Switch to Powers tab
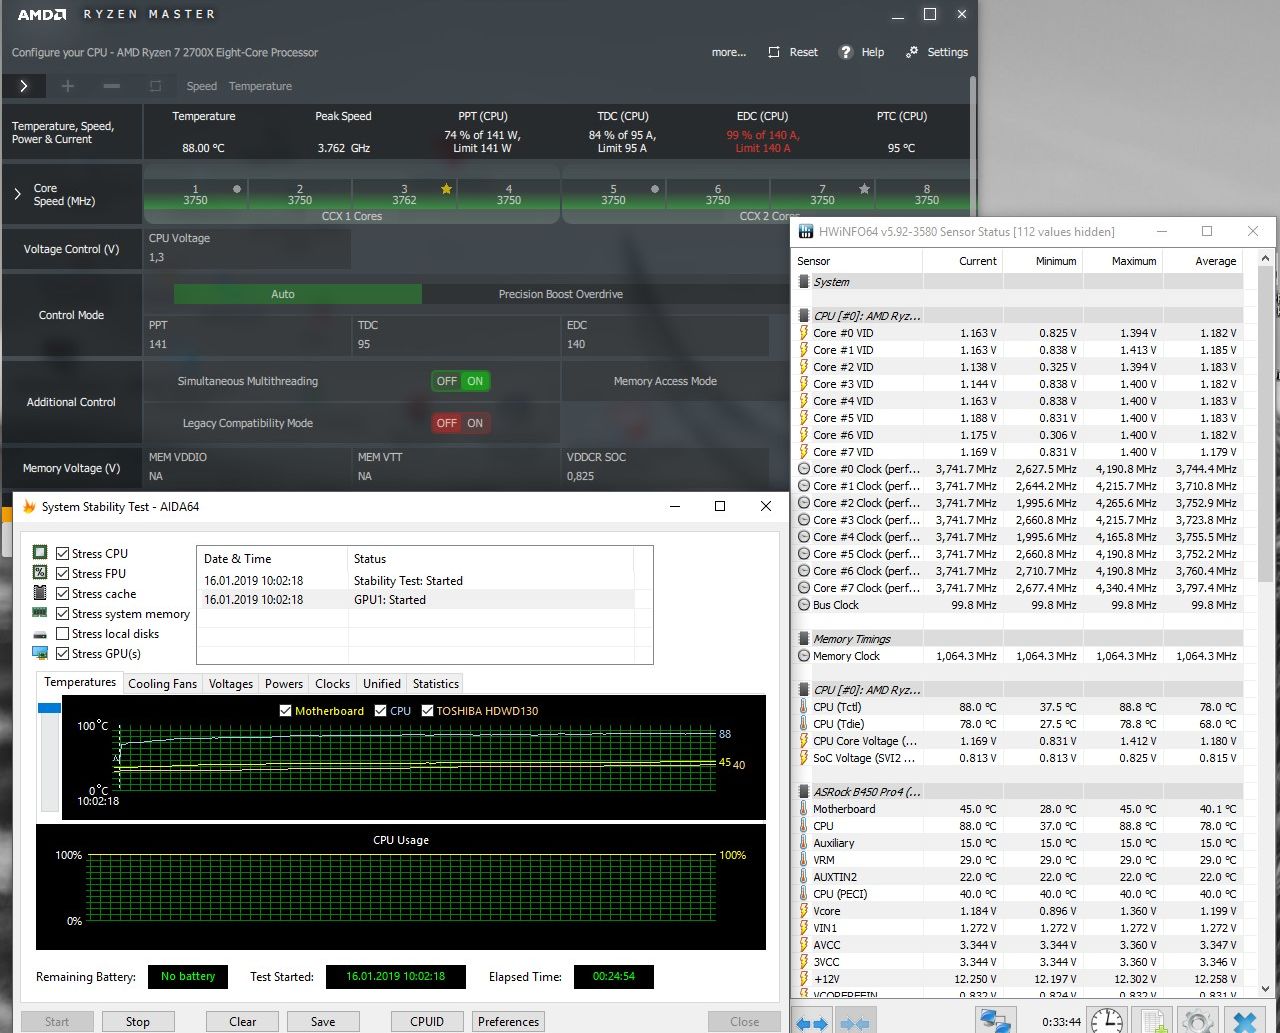The image size is (1280, 1033). pyautogui.click(x=284, y=684)
